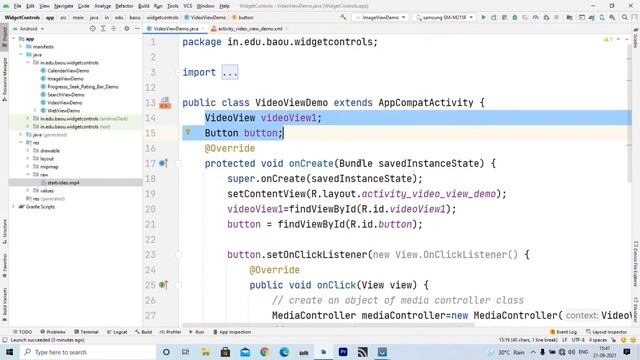Open the Profile app gauge icon
Viewport: 640px width, 360px height.
(535, 18)
